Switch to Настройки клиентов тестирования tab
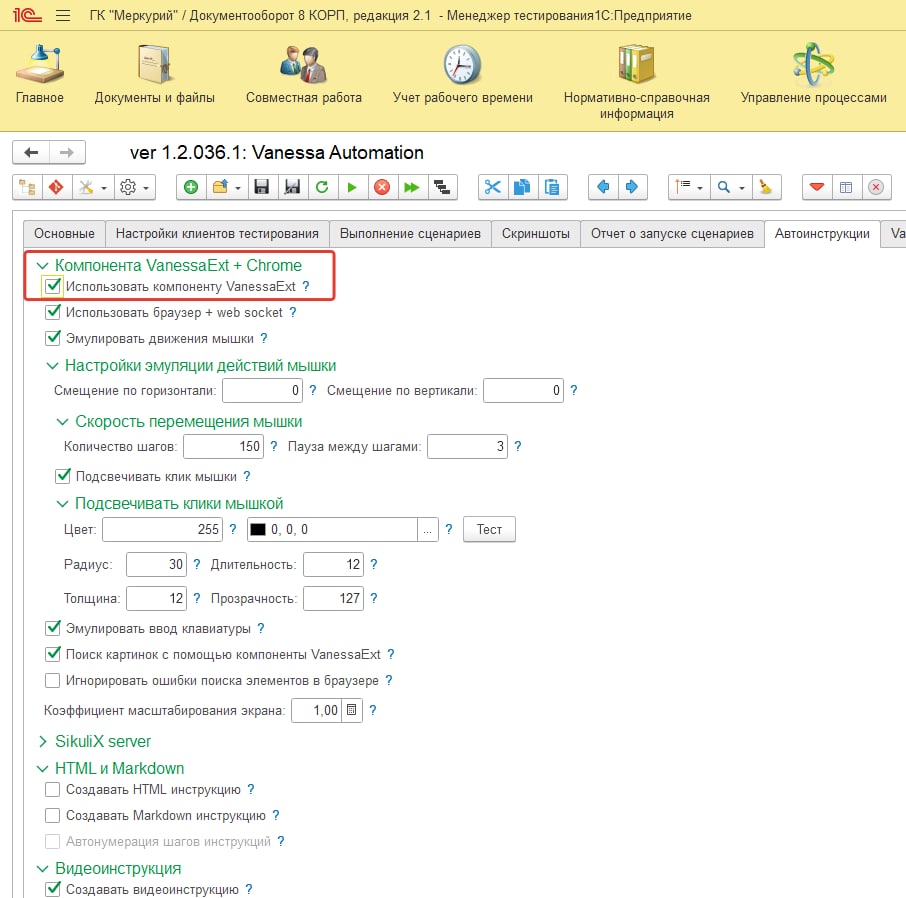Viewport: 906px width, 898px height. [x=217, y=233]
